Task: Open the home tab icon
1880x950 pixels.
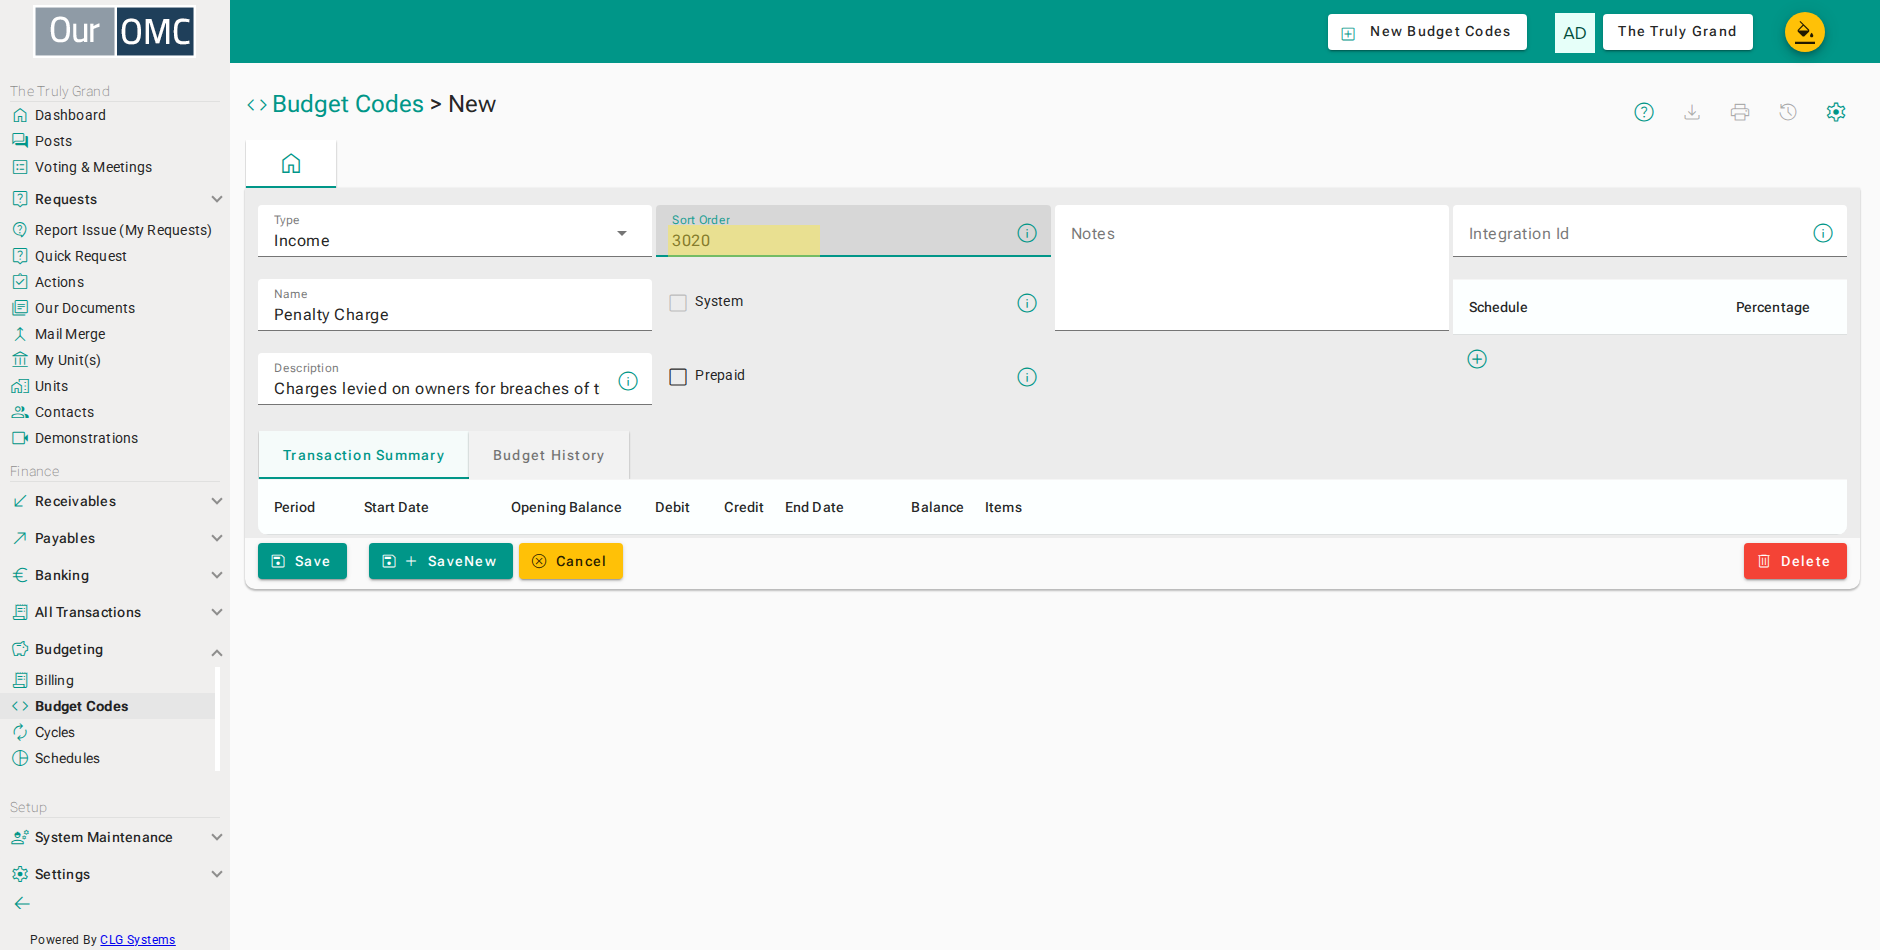Action: pyautogui.click(x=291, y=163)
